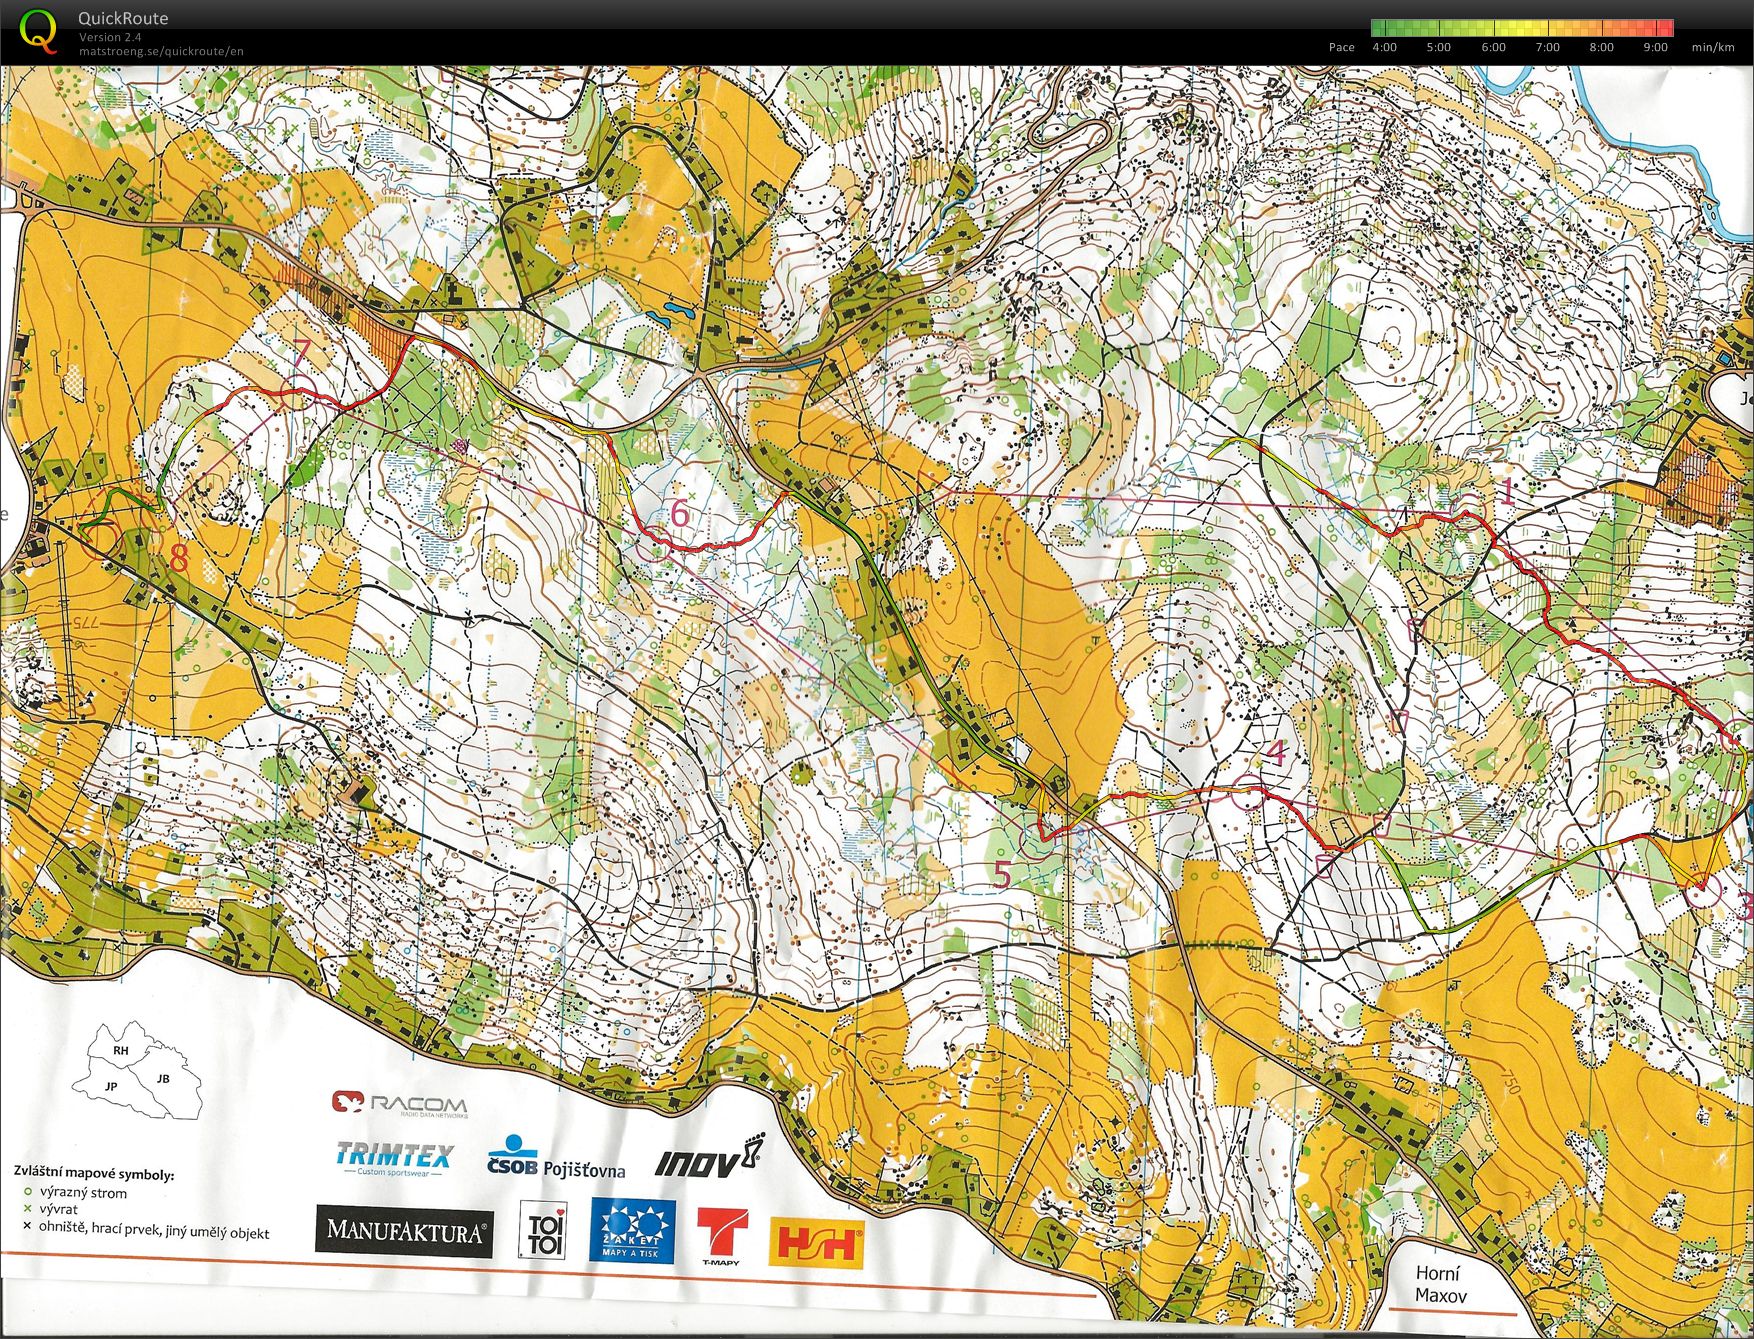Click the RACOM sponsor logo
Screen dimensions: 1754x1339
[399, 1104]
